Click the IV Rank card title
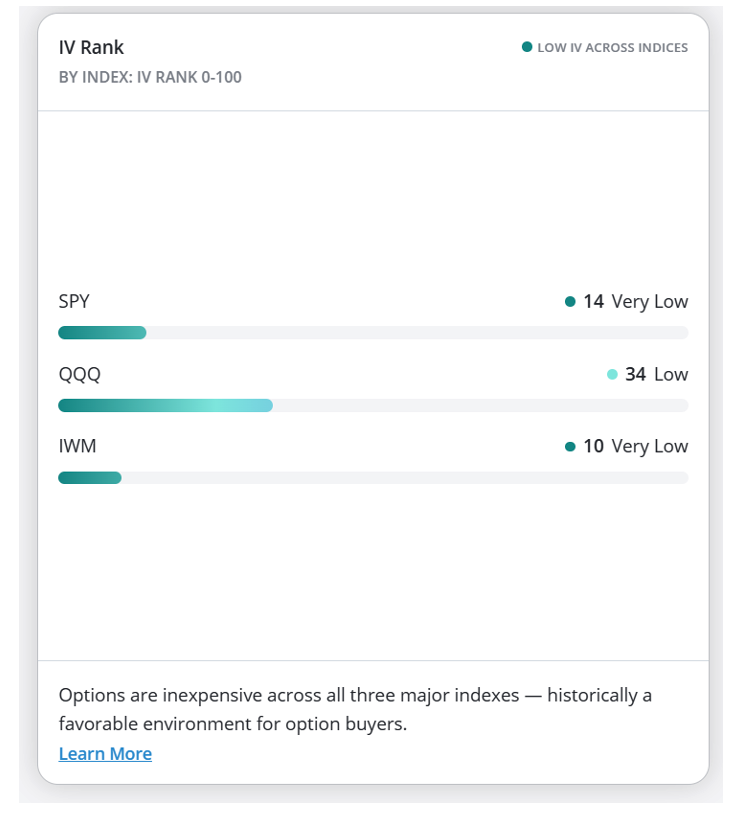The width and height of the screenshot is (746, 817). [91, 47]
